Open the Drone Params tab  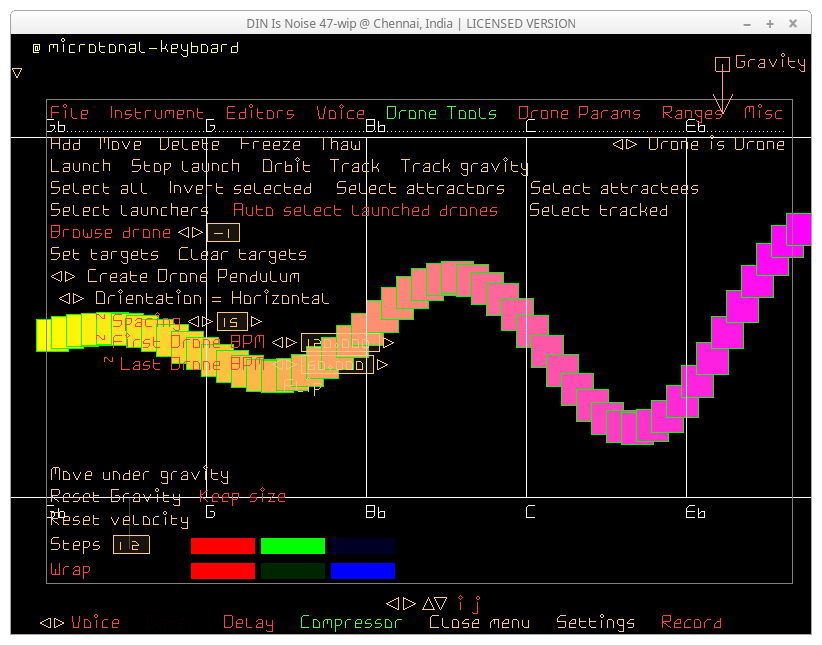579,113
